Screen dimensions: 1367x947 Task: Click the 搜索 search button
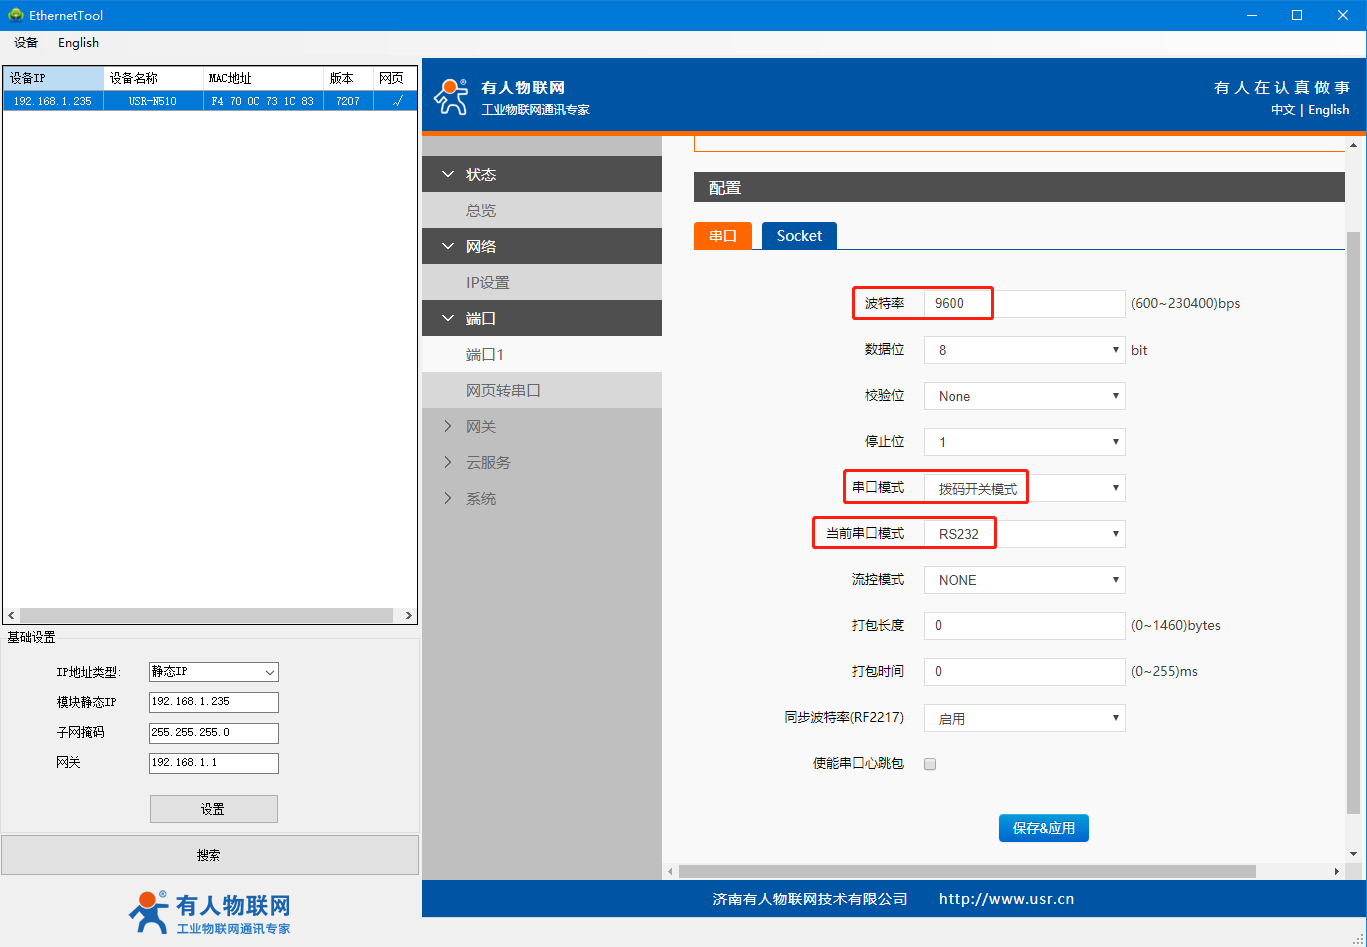coord(209,855)
